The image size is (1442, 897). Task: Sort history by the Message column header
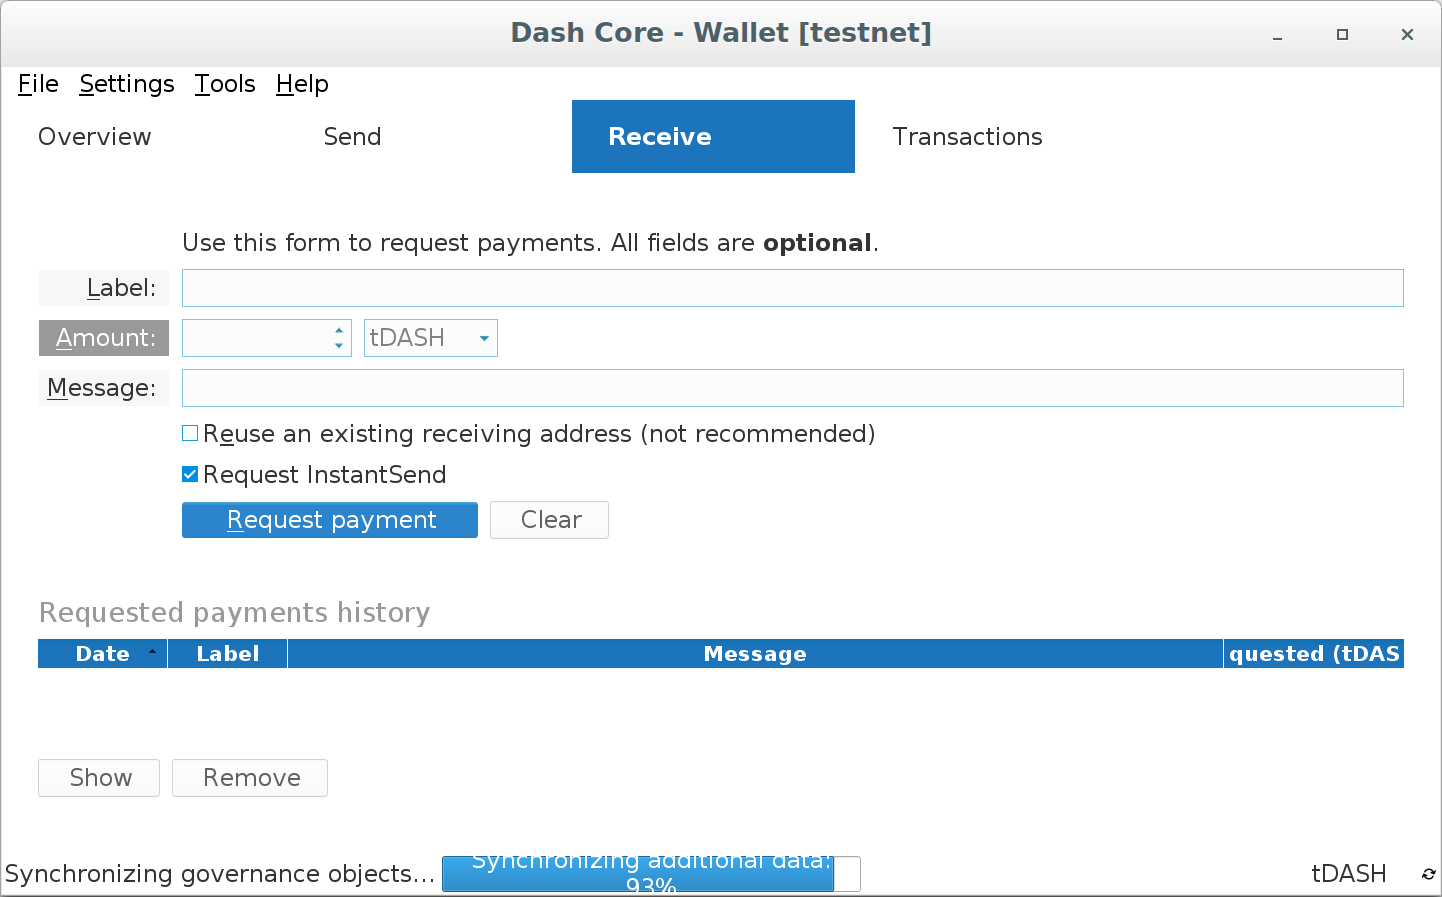point(755,654)
